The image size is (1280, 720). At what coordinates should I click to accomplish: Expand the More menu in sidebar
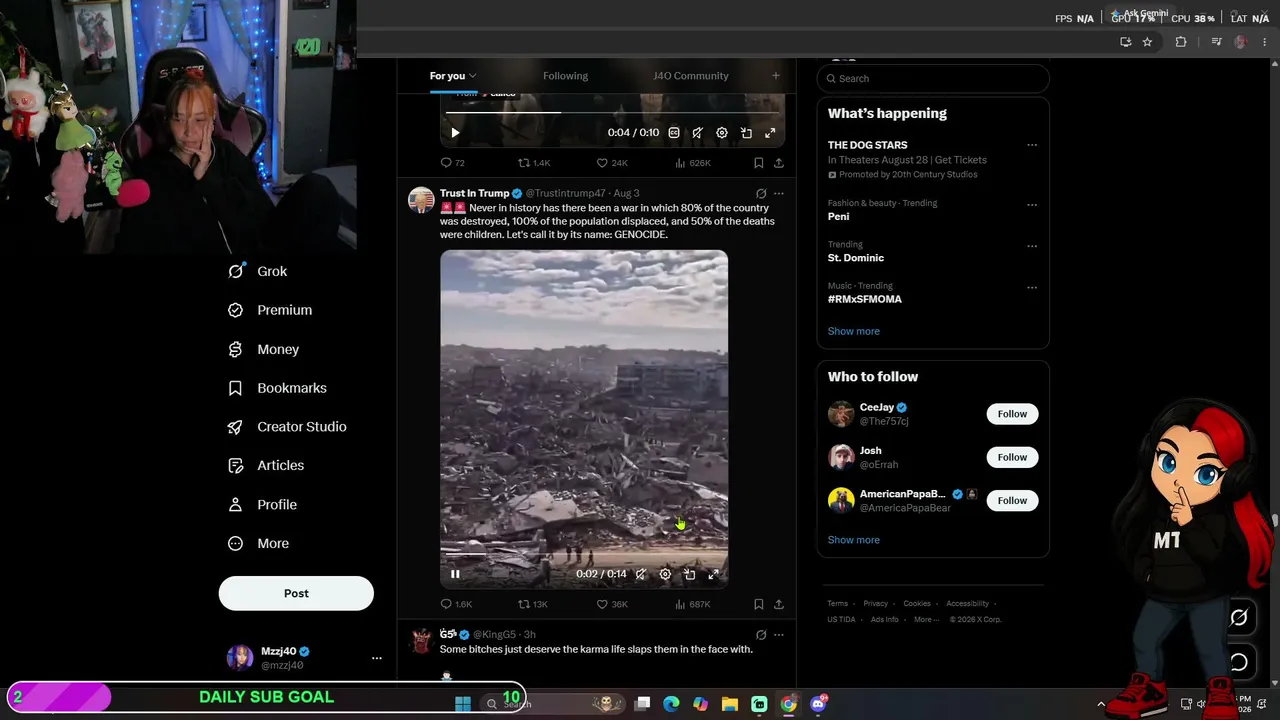coord(258,544)
